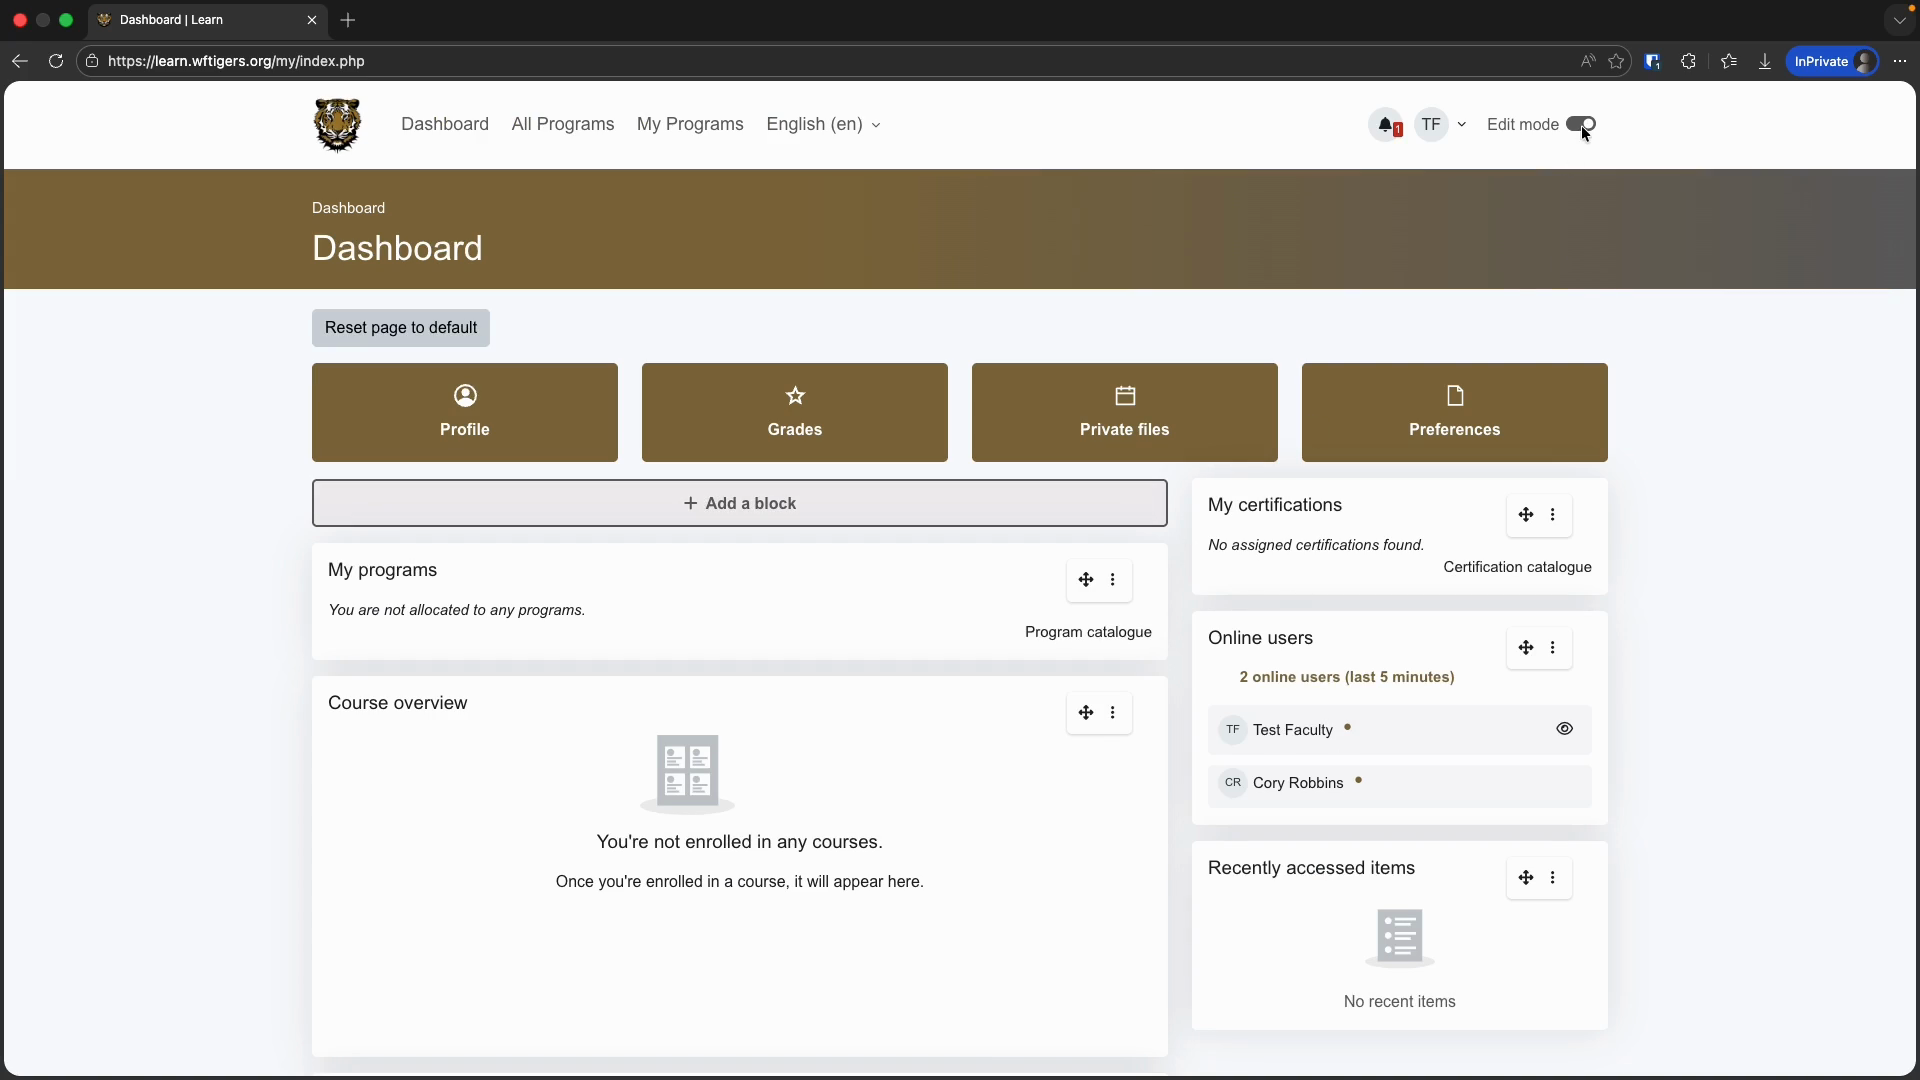Viewport: 1920px width, 1080px height.
Task: Add page to browser favorites star
Action: (x=1616, y=61)
